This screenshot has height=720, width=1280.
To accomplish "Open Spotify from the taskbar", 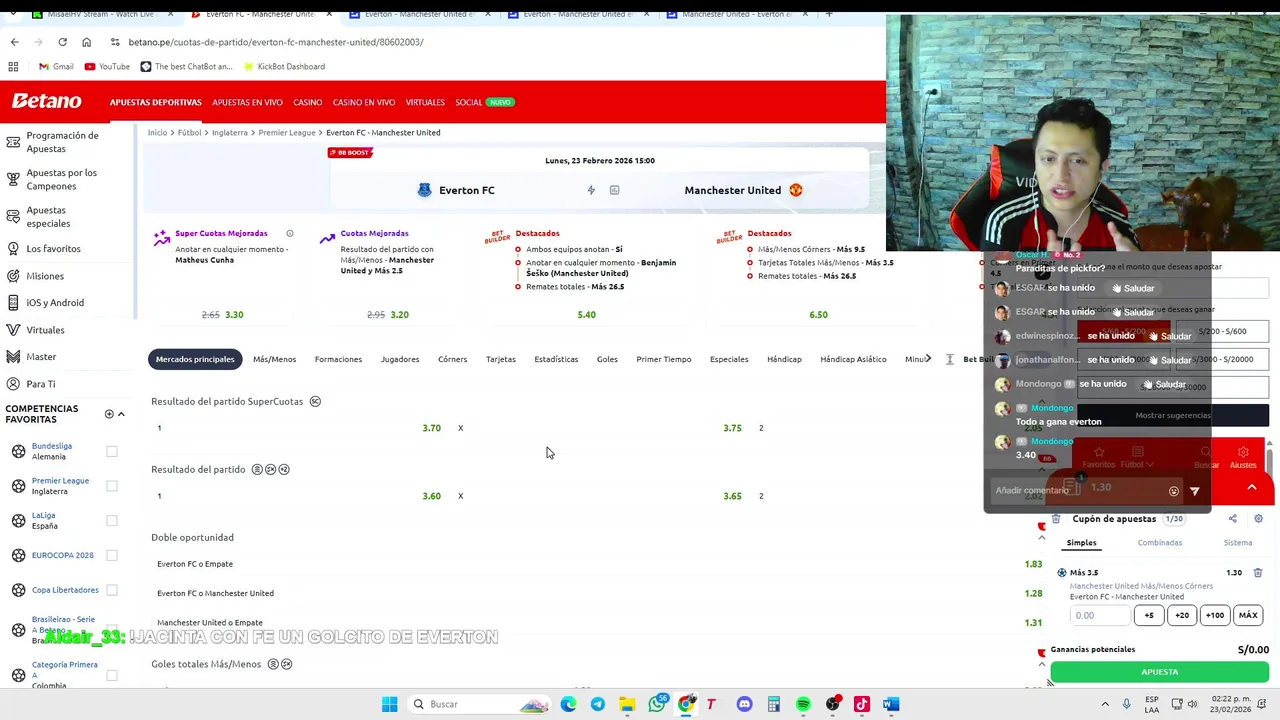I will tap(803, 704).
